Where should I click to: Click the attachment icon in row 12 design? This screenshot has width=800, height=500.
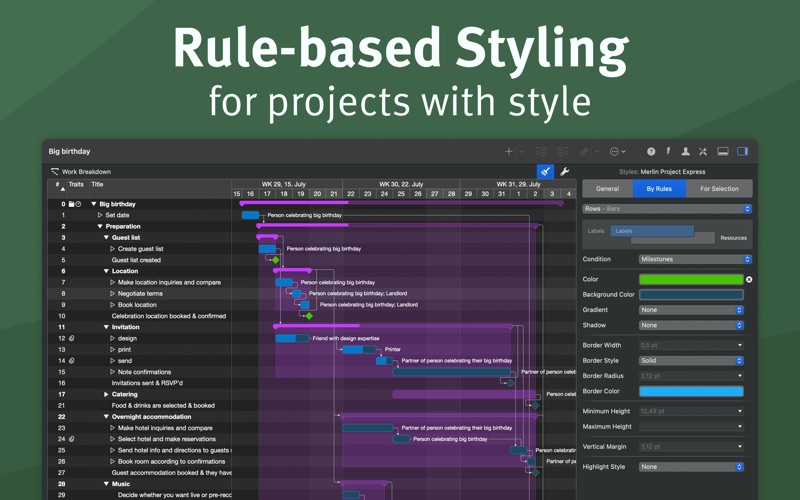click(72, 338)
